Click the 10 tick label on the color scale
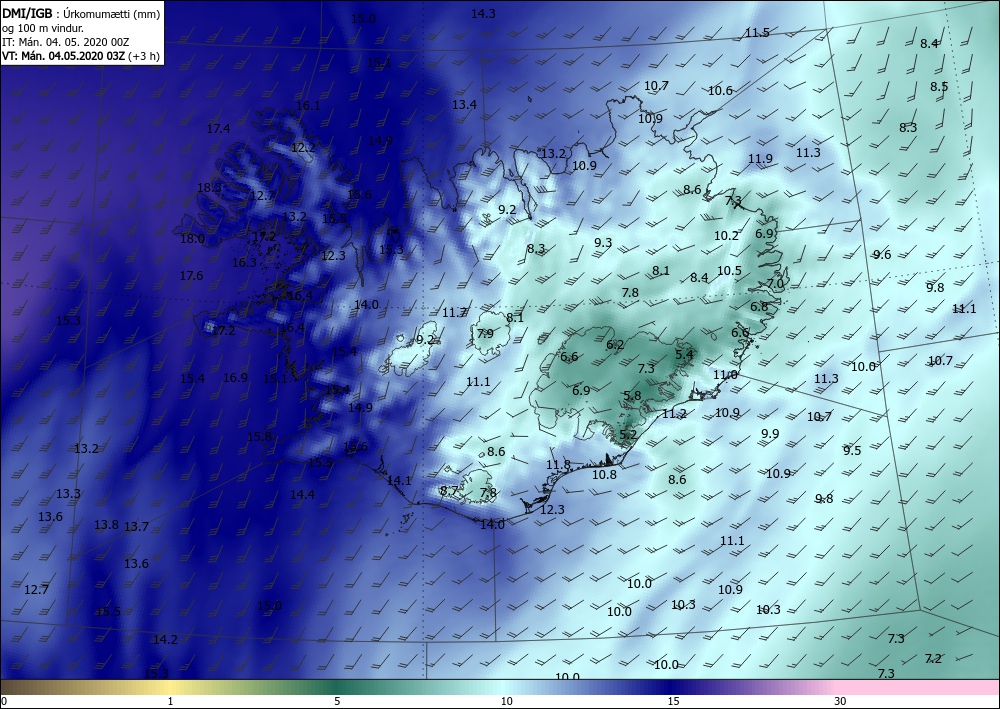This screenshot has width=1000, height=709. tap(506, 701)
